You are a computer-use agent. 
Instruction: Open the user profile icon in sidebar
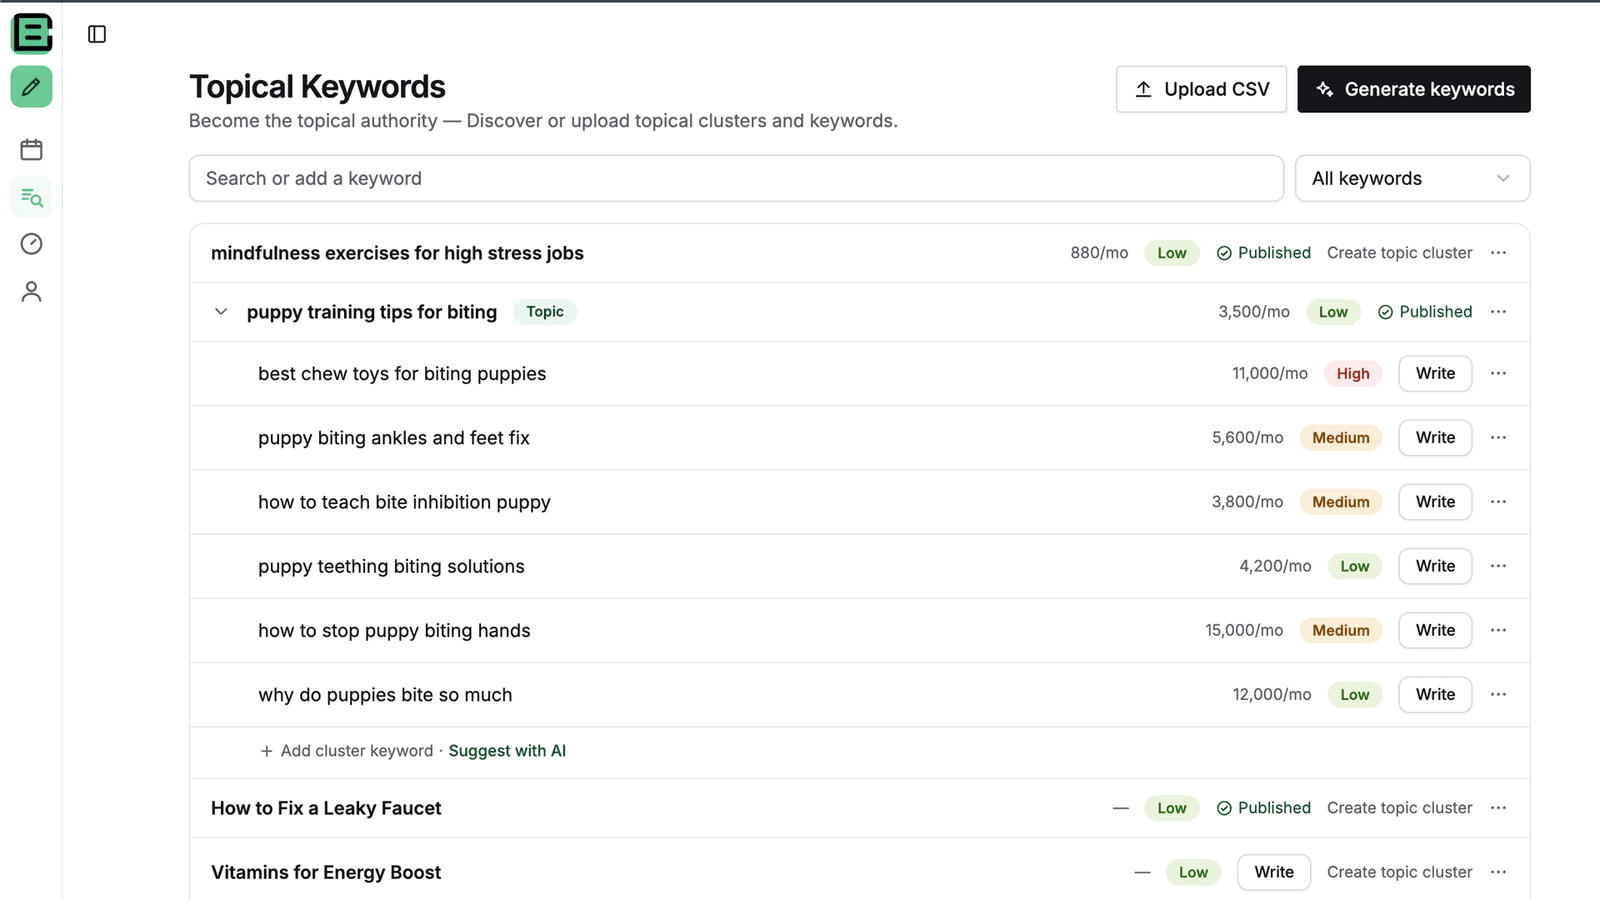[31, 291]
